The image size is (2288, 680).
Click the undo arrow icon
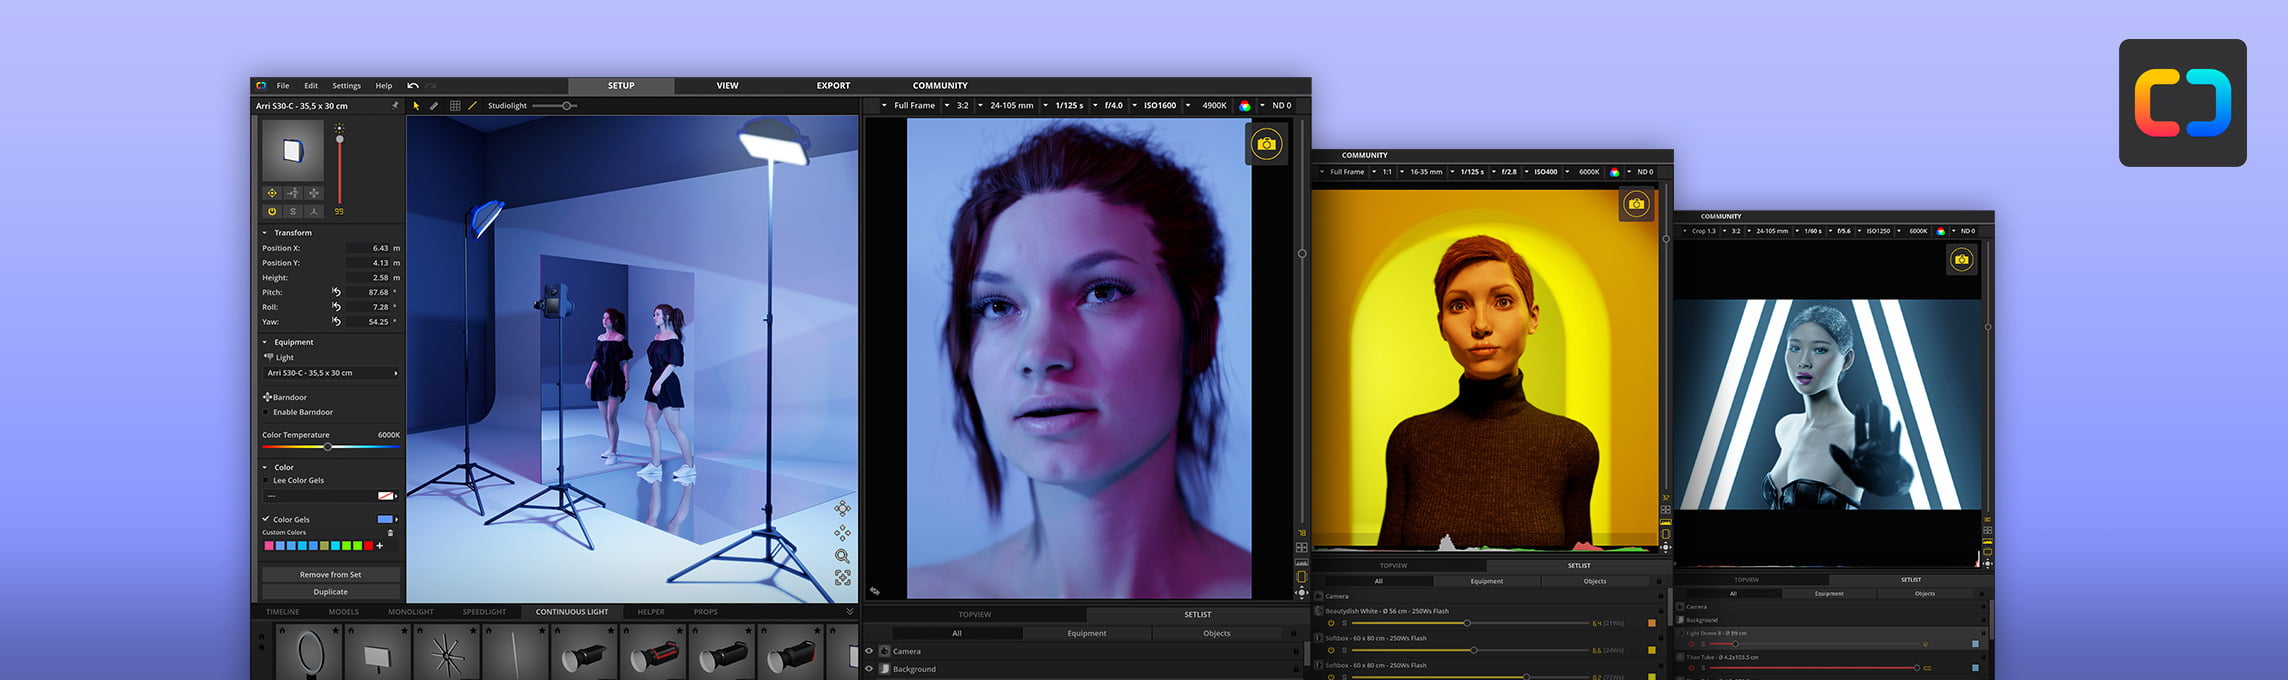(x=413, y=86)
